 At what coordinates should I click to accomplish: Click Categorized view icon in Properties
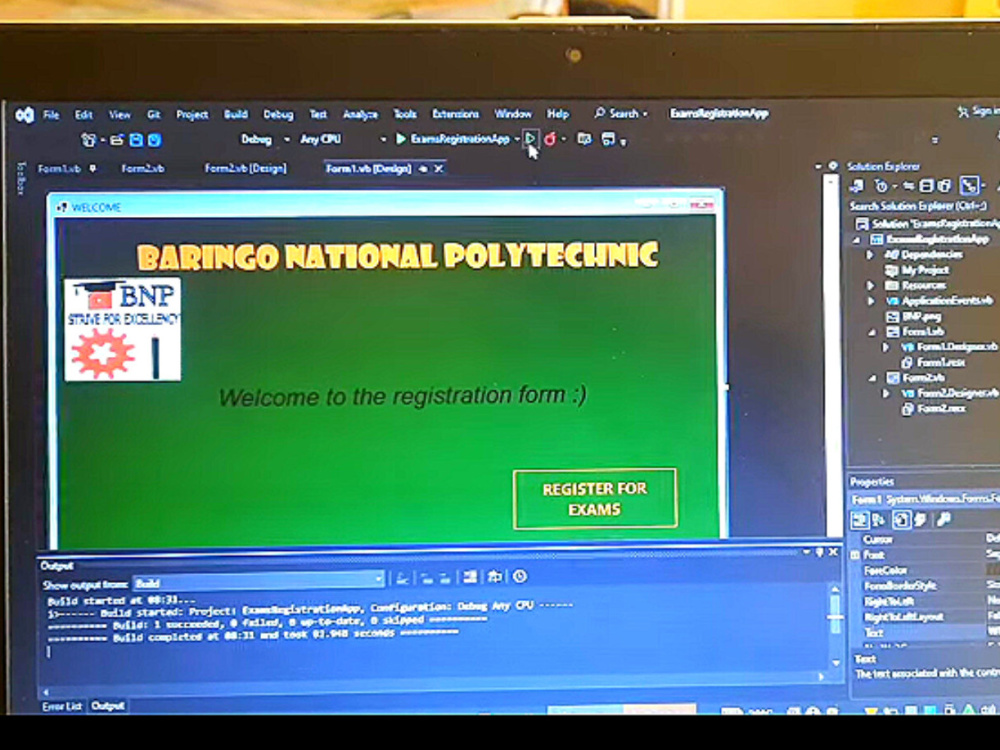pos(860,520)
